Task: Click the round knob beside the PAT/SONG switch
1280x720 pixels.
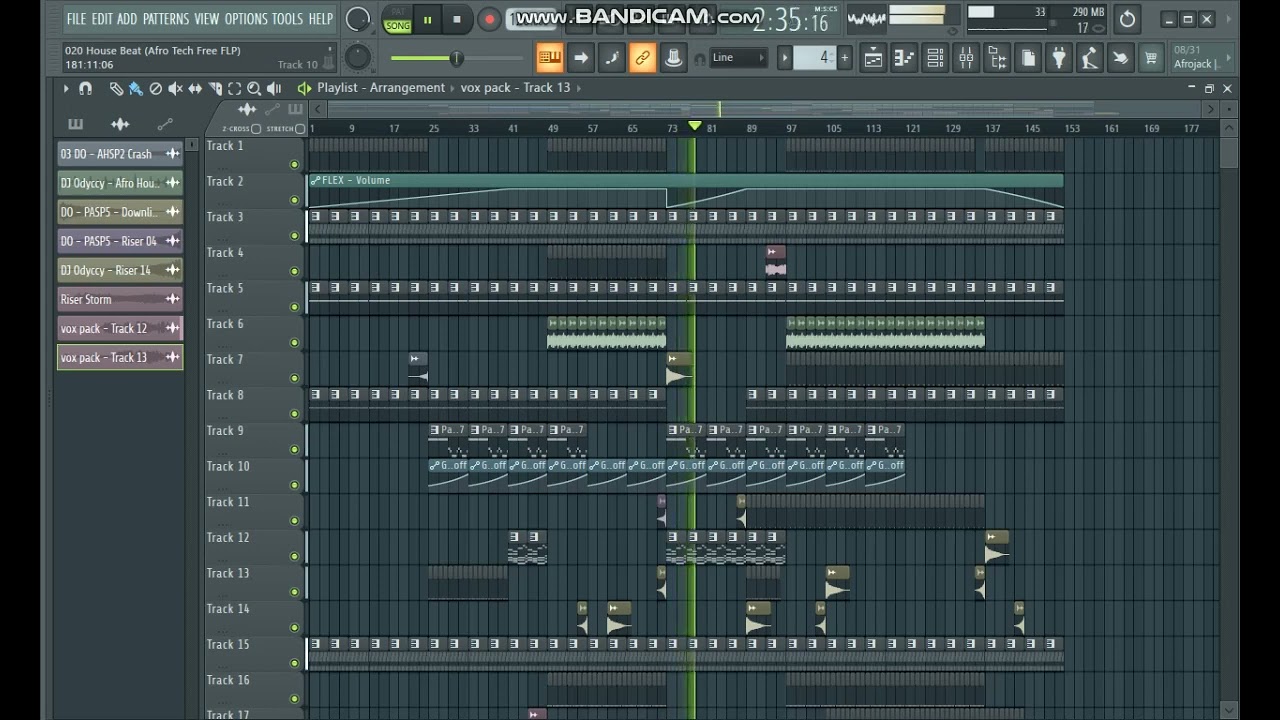Action: pyautogui.click(x=357, y=19)
